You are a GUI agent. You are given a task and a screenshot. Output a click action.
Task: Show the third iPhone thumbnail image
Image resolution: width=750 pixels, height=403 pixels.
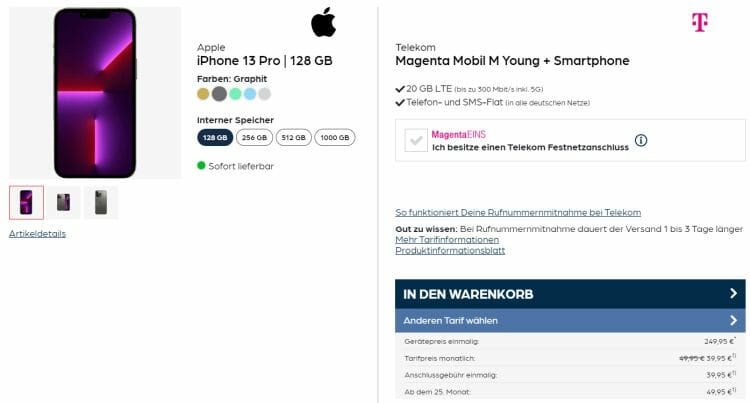pos(101,202)
